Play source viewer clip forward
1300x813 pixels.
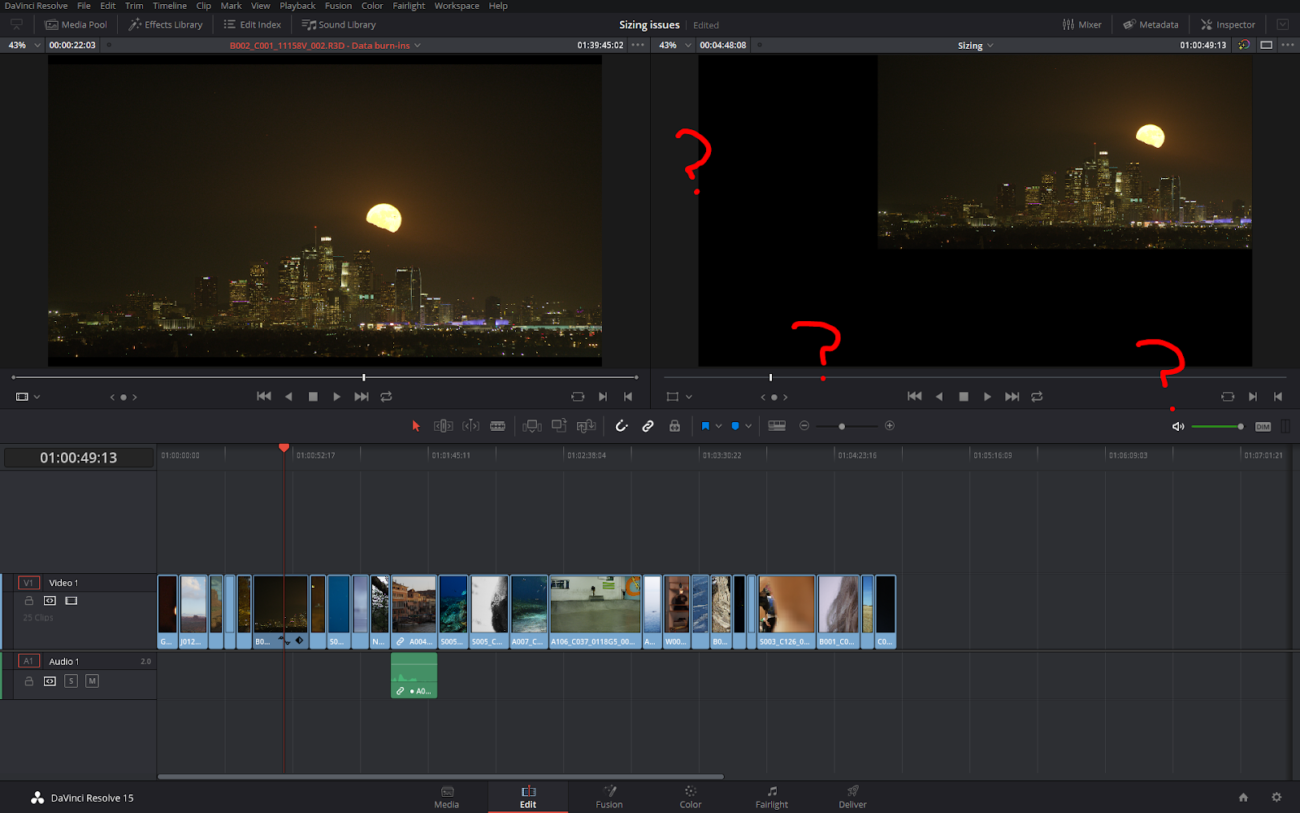click(x=337, y=397)
